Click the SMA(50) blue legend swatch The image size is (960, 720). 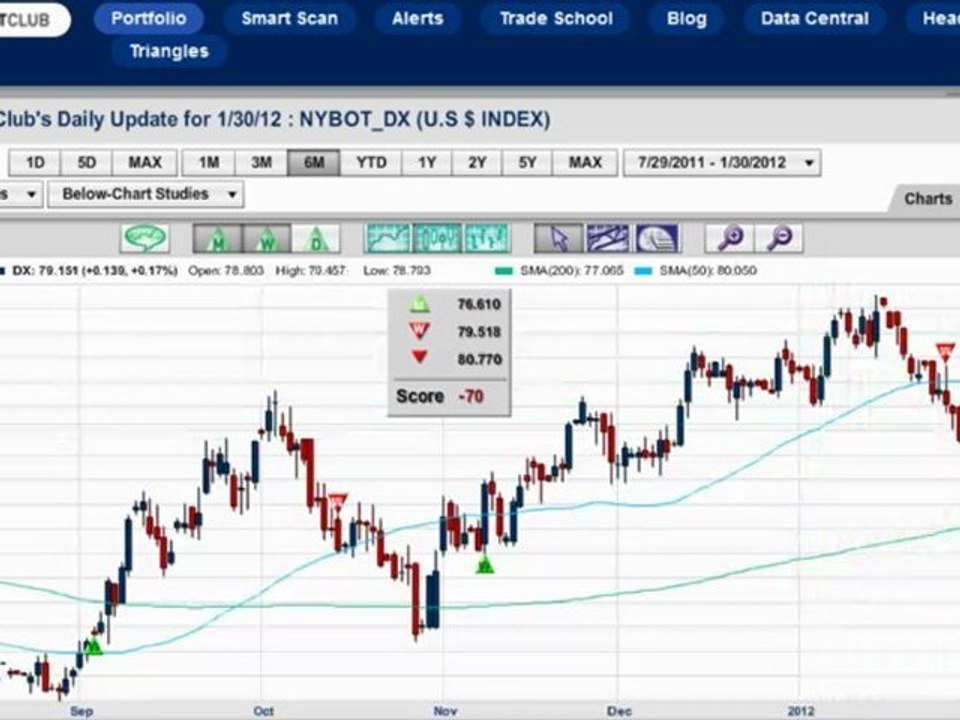[643, 271]
